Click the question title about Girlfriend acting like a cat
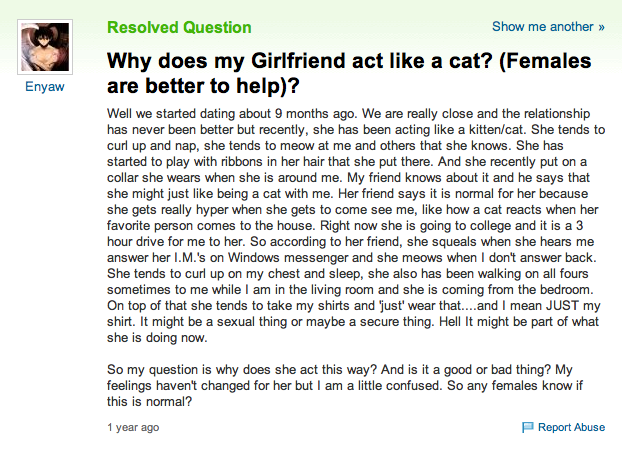This screenshot has width=622, height=465. [349, 73]
